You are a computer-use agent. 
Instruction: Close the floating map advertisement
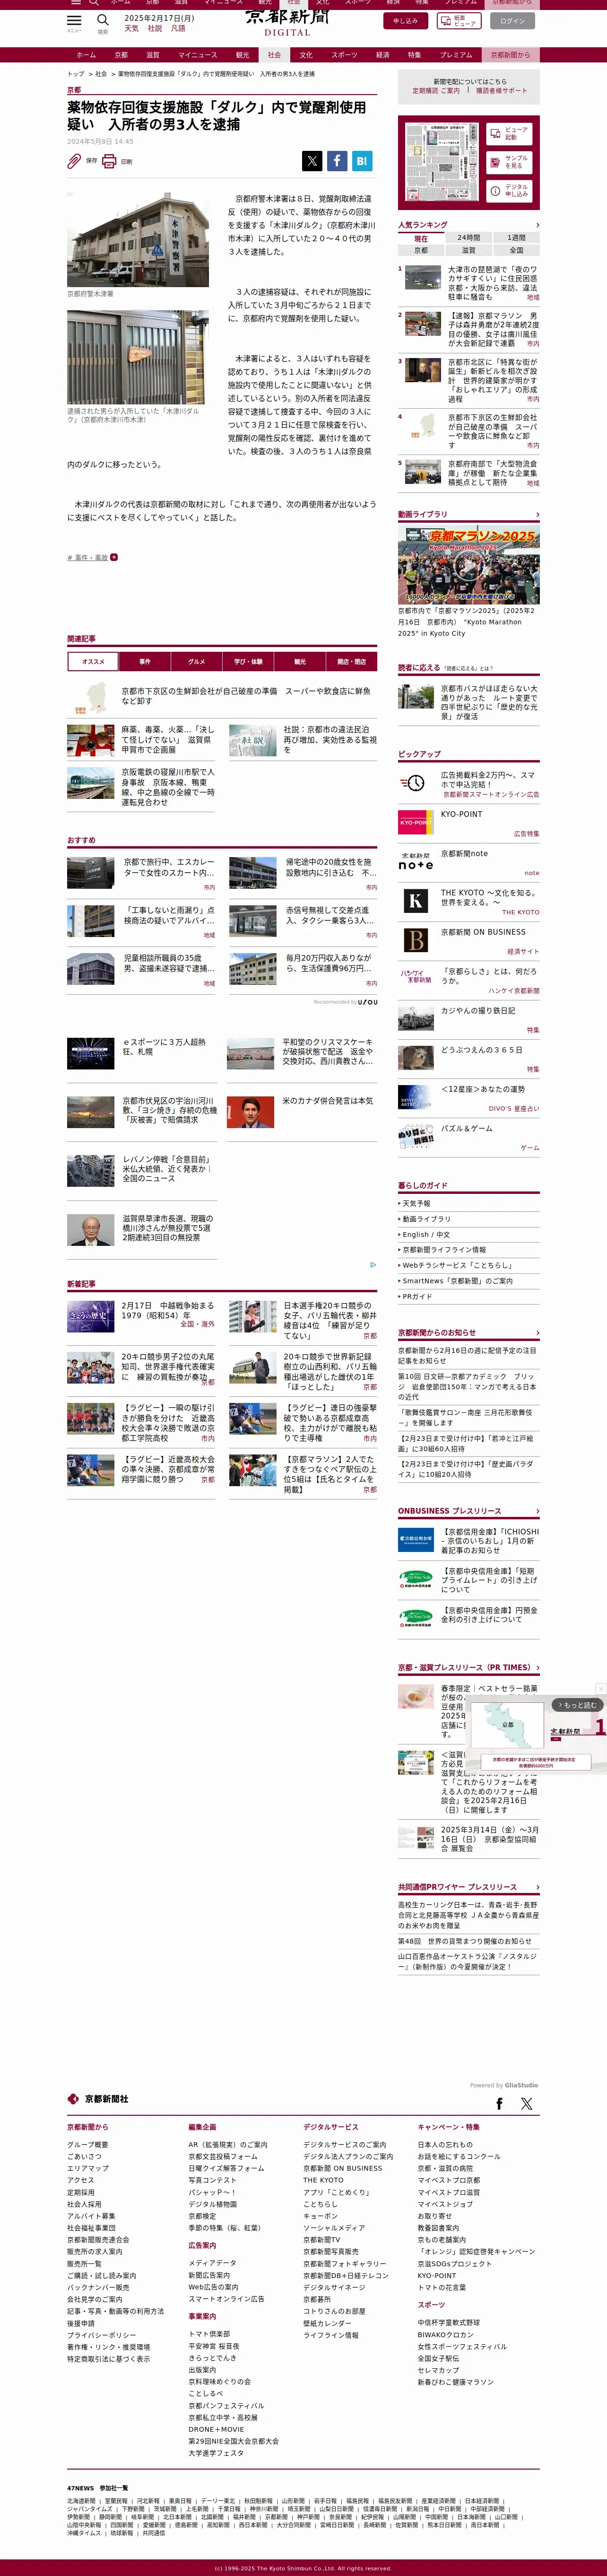click(x=601, y=1689)
